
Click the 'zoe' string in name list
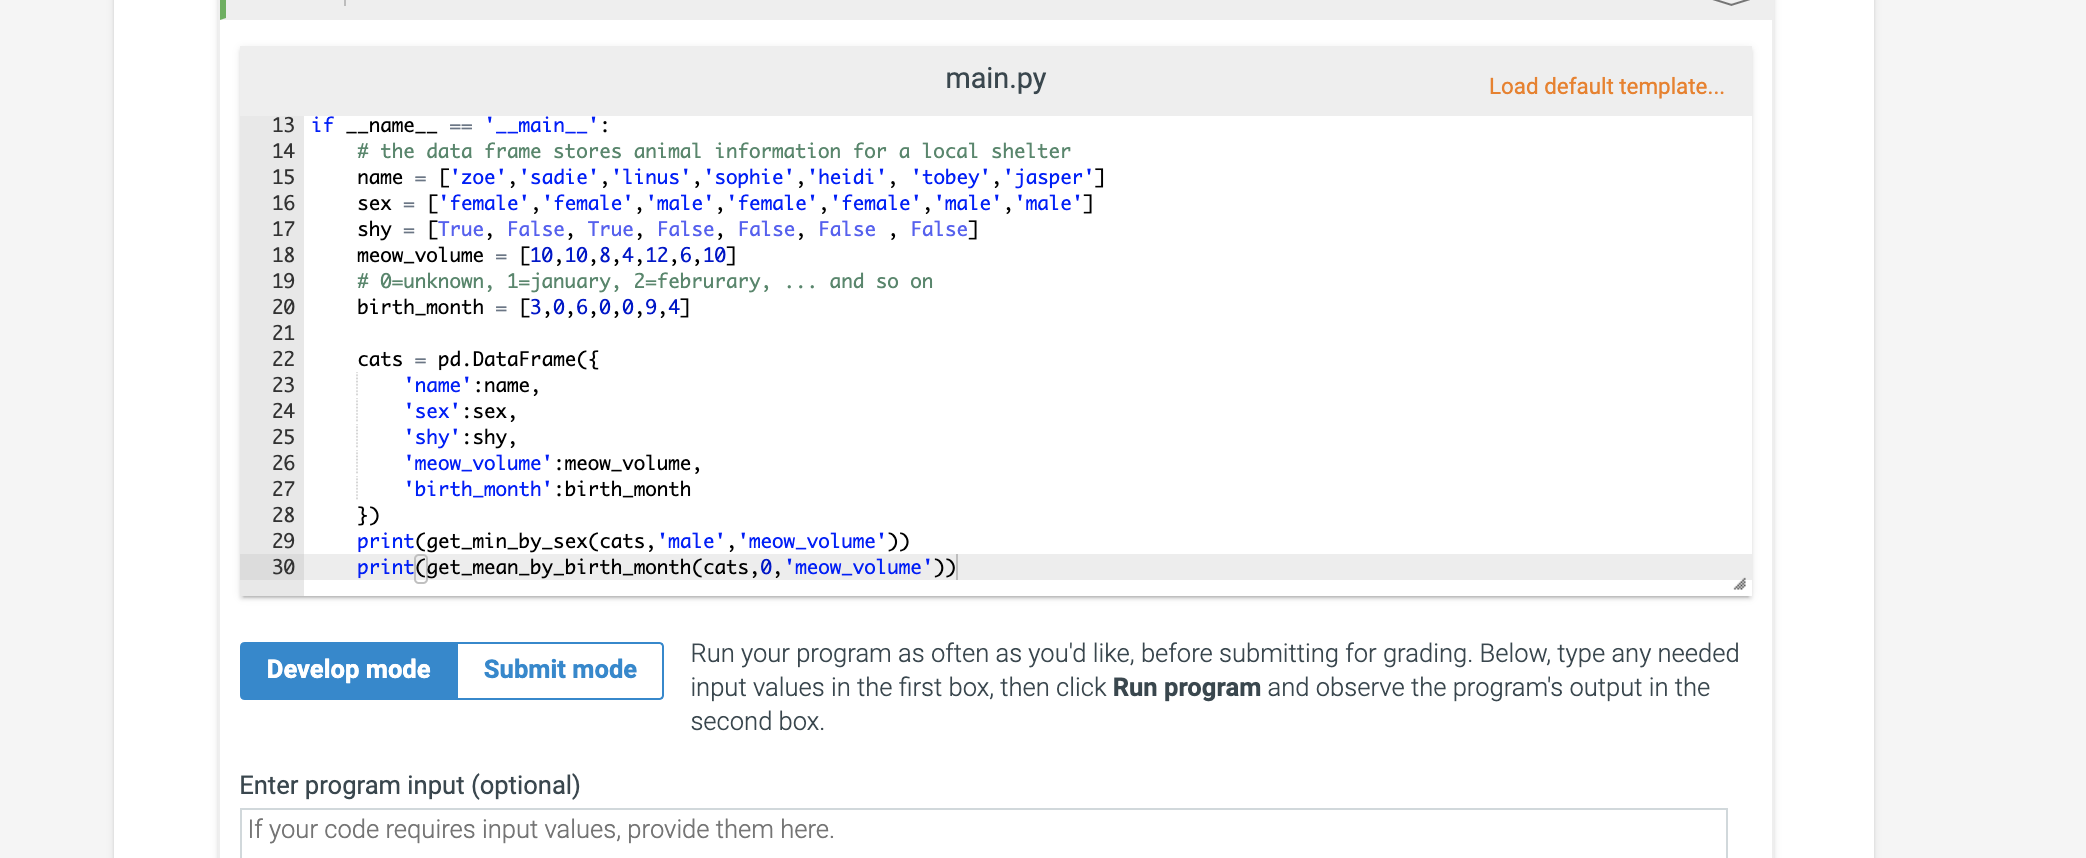pos(479,177)
